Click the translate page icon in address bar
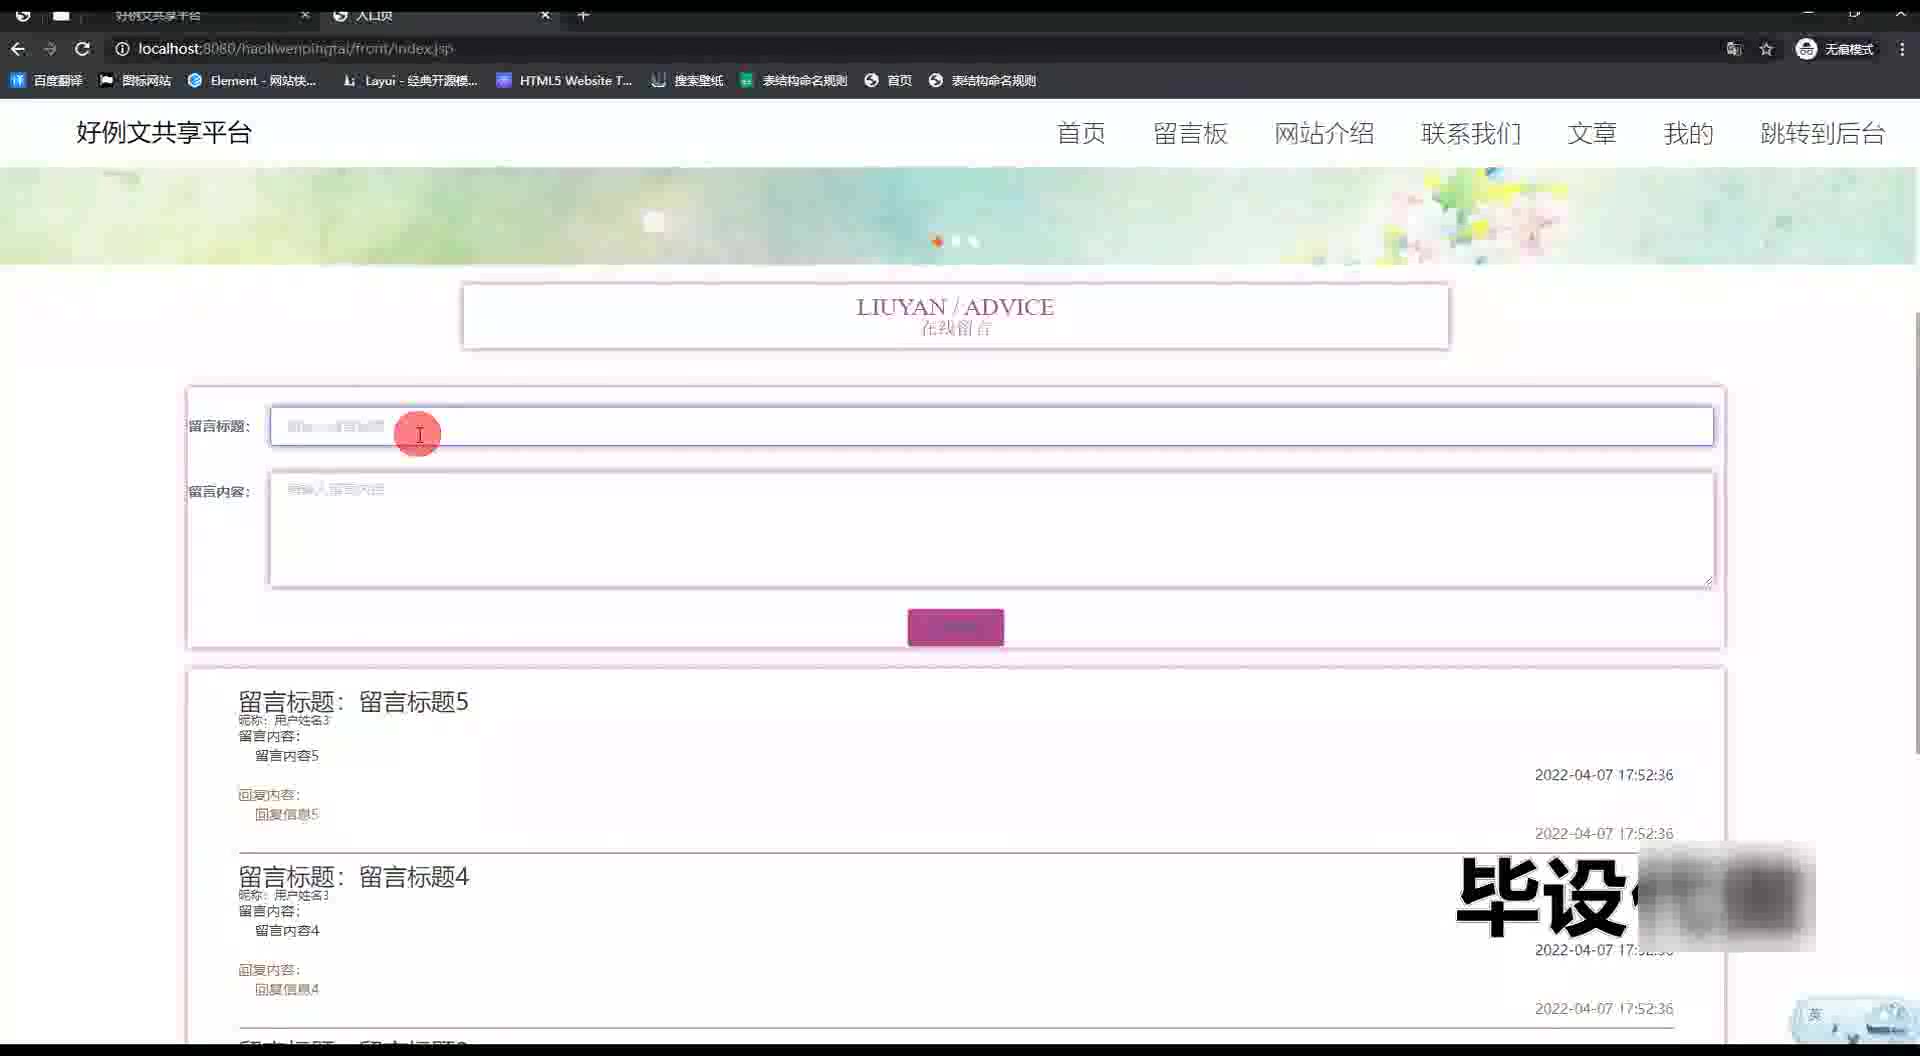 tap(1734, 48)
